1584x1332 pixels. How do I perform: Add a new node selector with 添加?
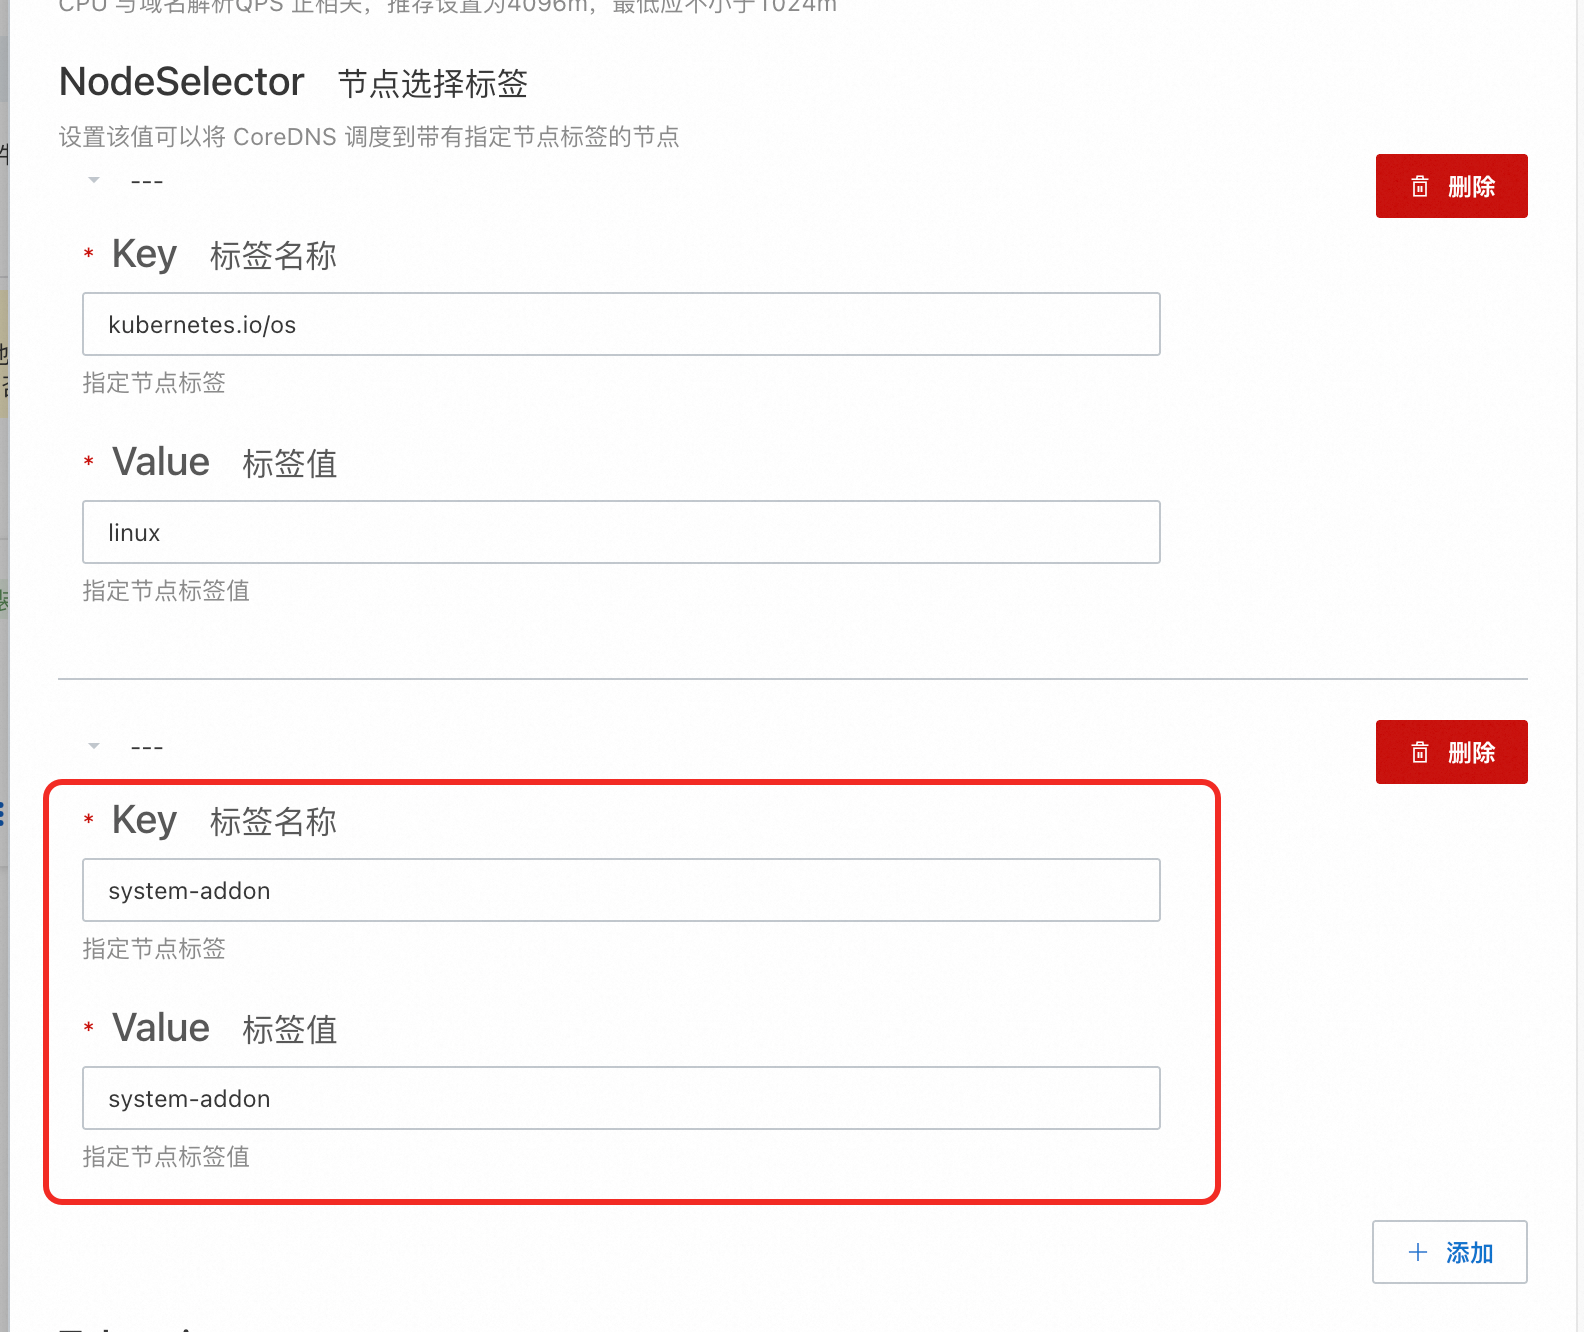[1450, 1252]
